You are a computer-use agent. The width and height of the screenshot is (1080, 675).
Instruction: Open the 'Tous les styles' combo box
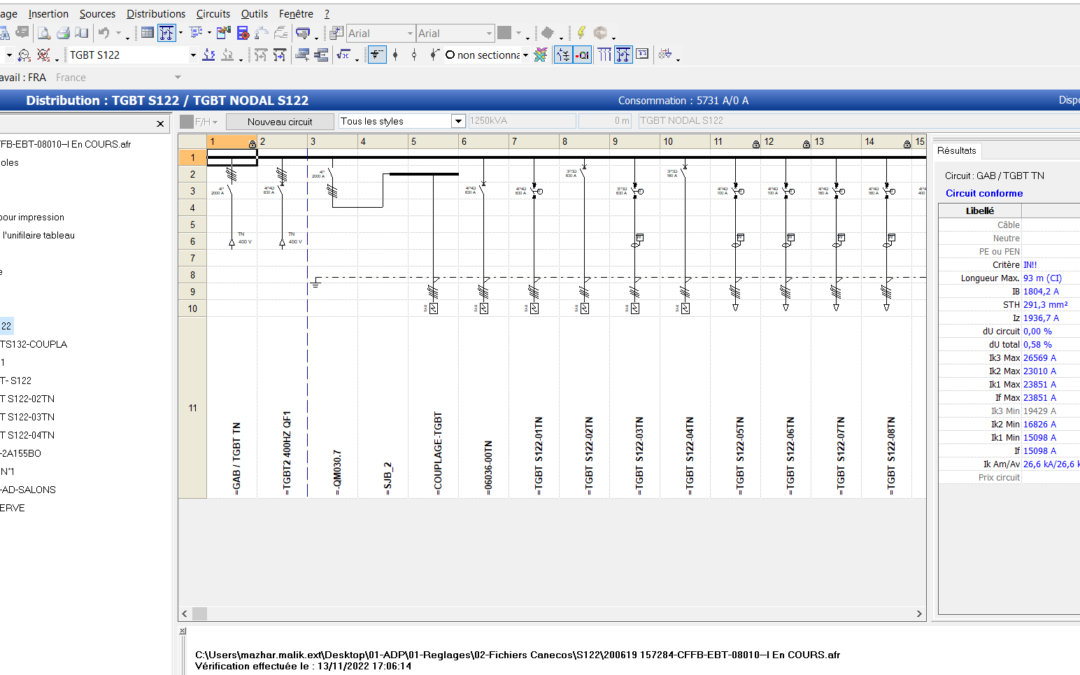coord(458,121)
